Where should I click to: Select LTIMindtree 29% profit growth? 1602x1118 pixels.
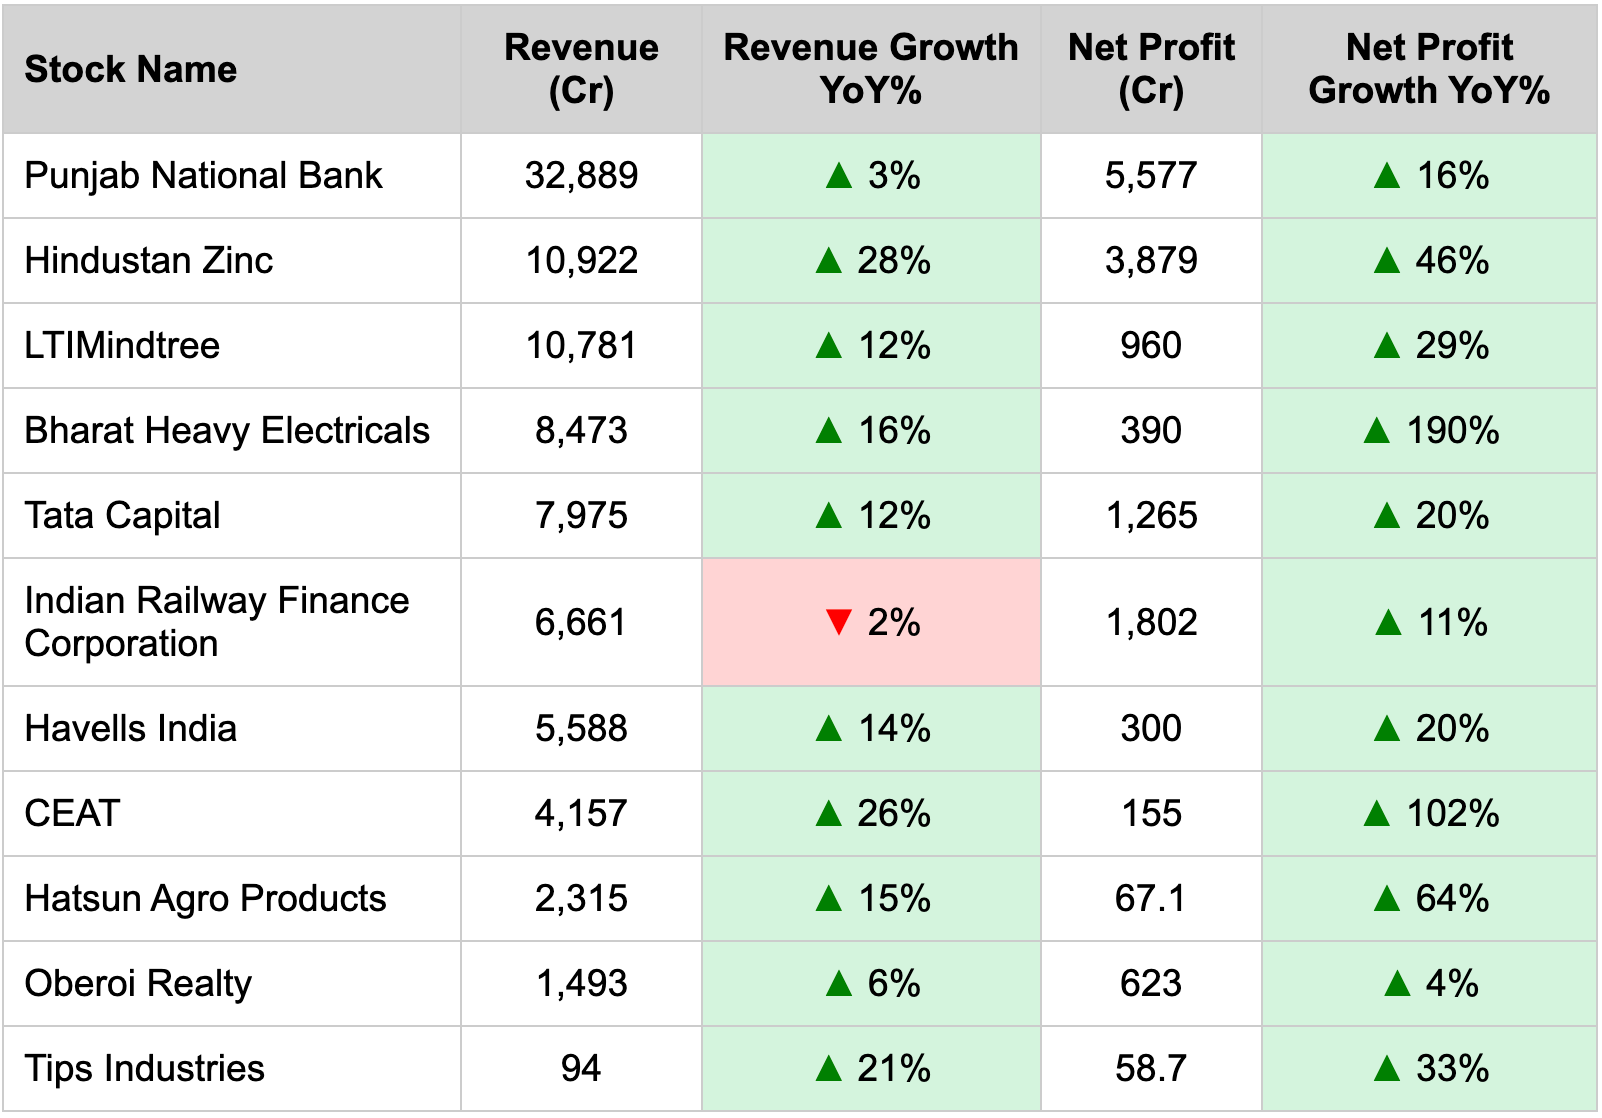(1429, 346)
